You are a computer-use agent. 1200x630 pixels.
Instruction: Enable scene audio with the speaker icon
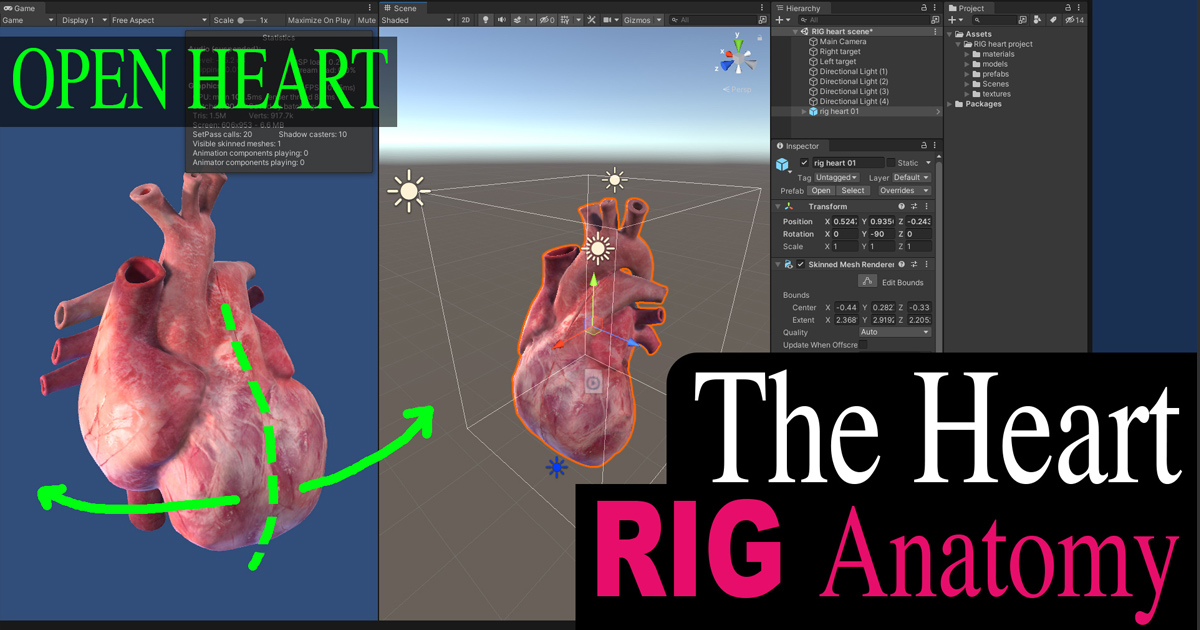(x=502, y=19)
